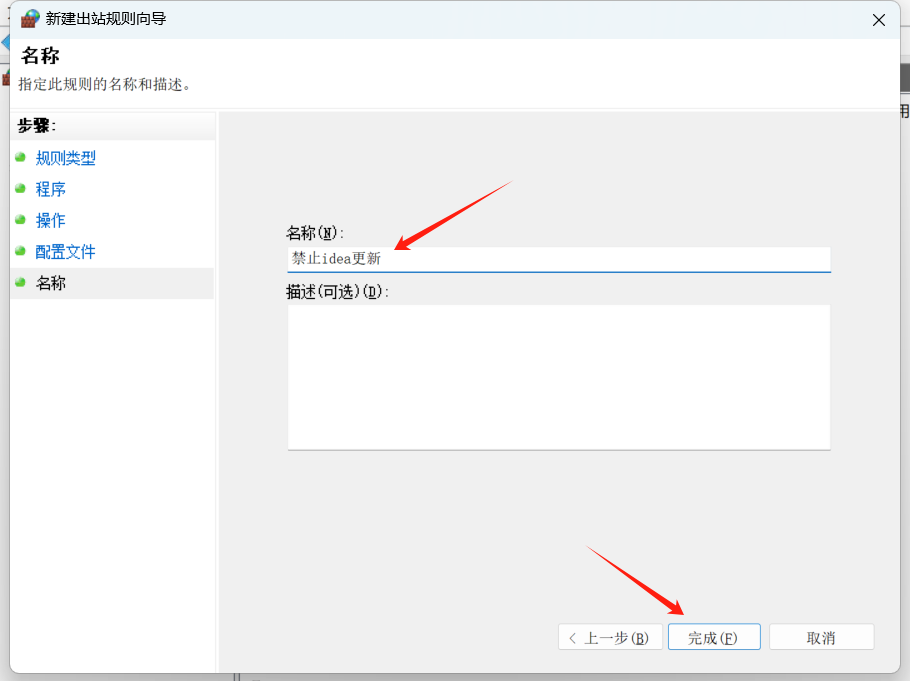
Task: Focus the 名称(N) input field
Action: 559,259
